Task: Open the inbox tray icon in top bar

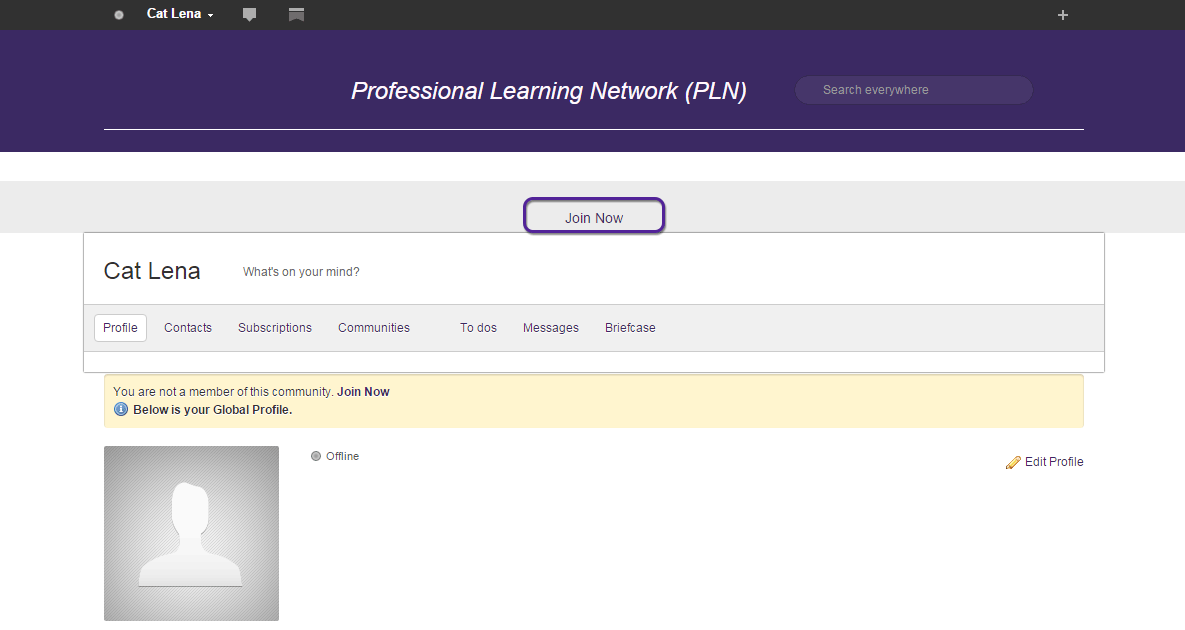Action: coord(296,14)
